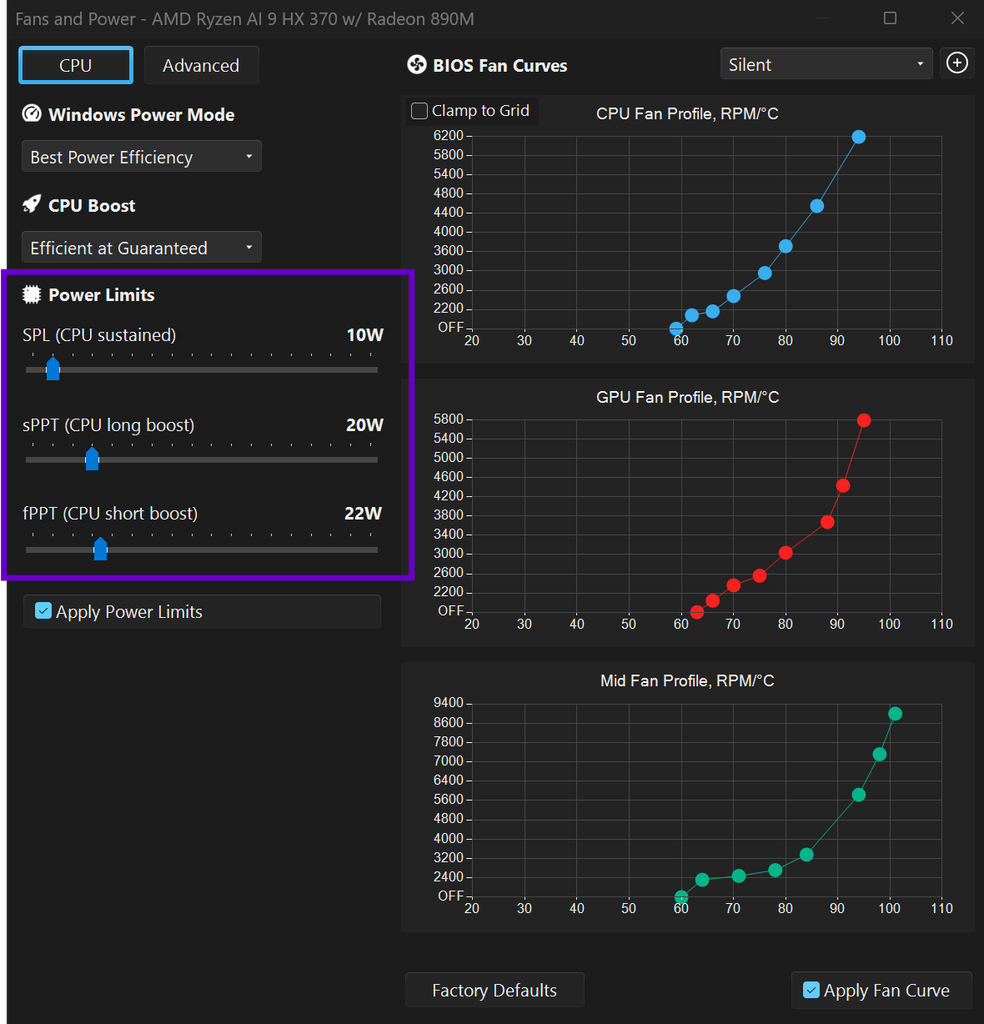Click the BIOS Fan Curves fan icon

tap(417, 65)
